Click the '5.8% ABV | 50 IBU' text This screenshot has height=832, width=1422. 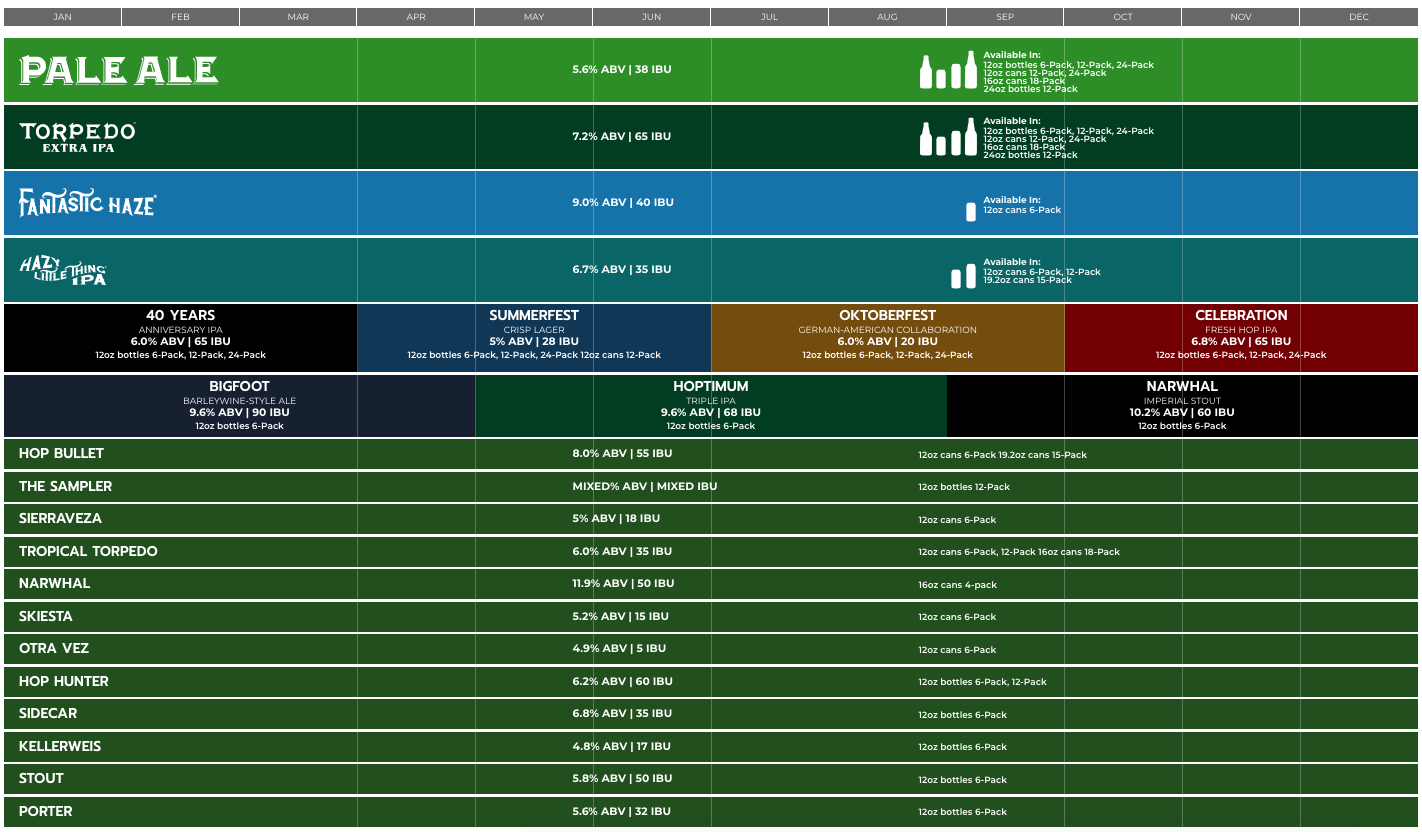point(622,778)
